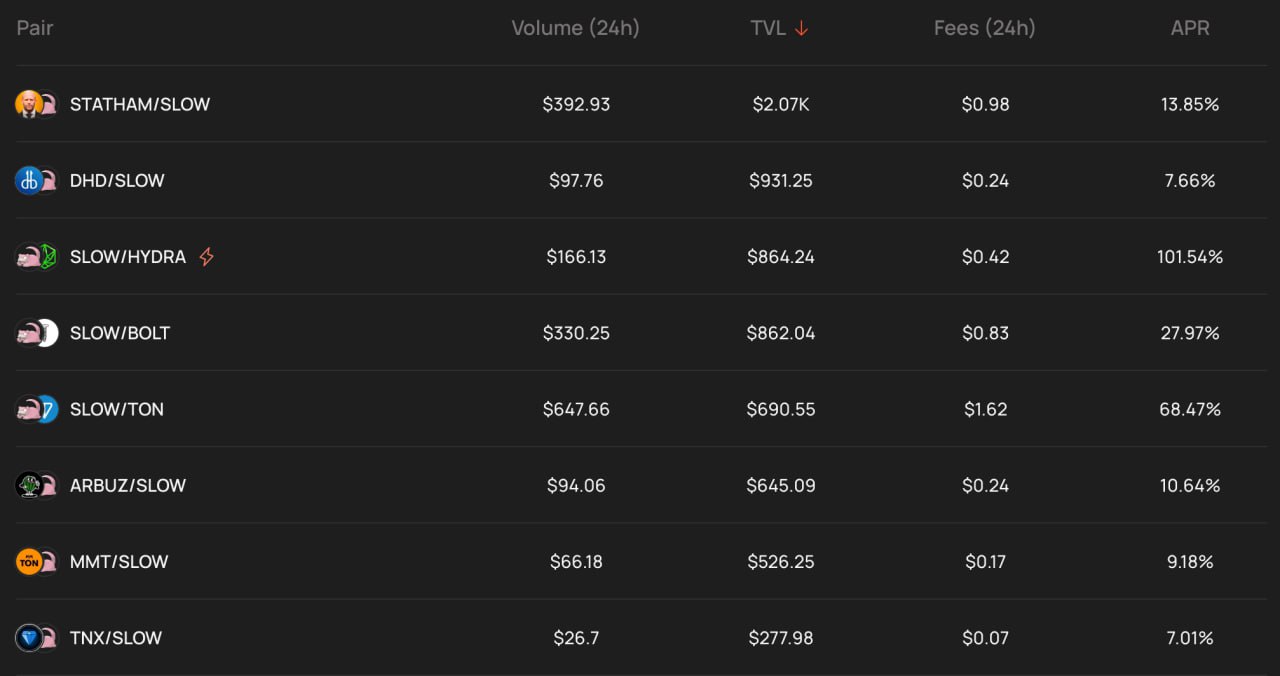Toggle TVL sort direction arrow
Image resolution: width=1280 pixels, height=676 pixels.
coord(801,28)
